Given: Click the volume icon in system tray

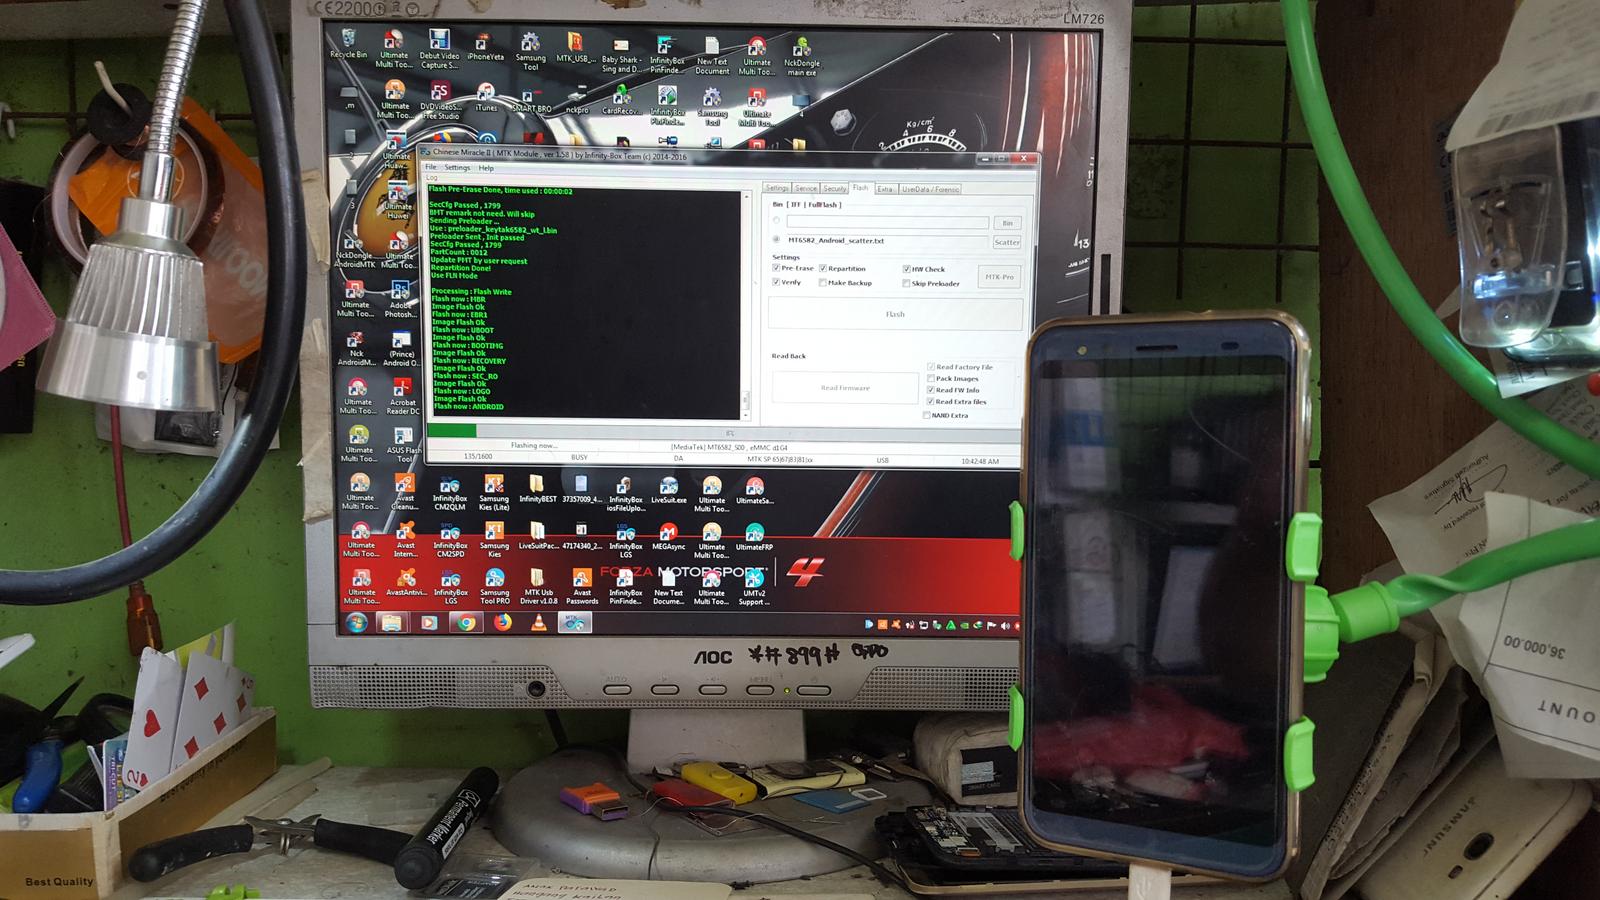Looking at the screenshot, I should tap(1005, 626).
